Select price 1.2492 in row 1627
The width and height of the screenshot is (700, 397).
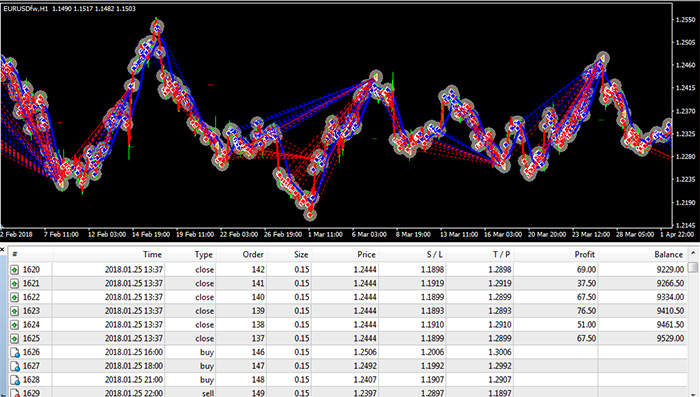coord(365,366)
